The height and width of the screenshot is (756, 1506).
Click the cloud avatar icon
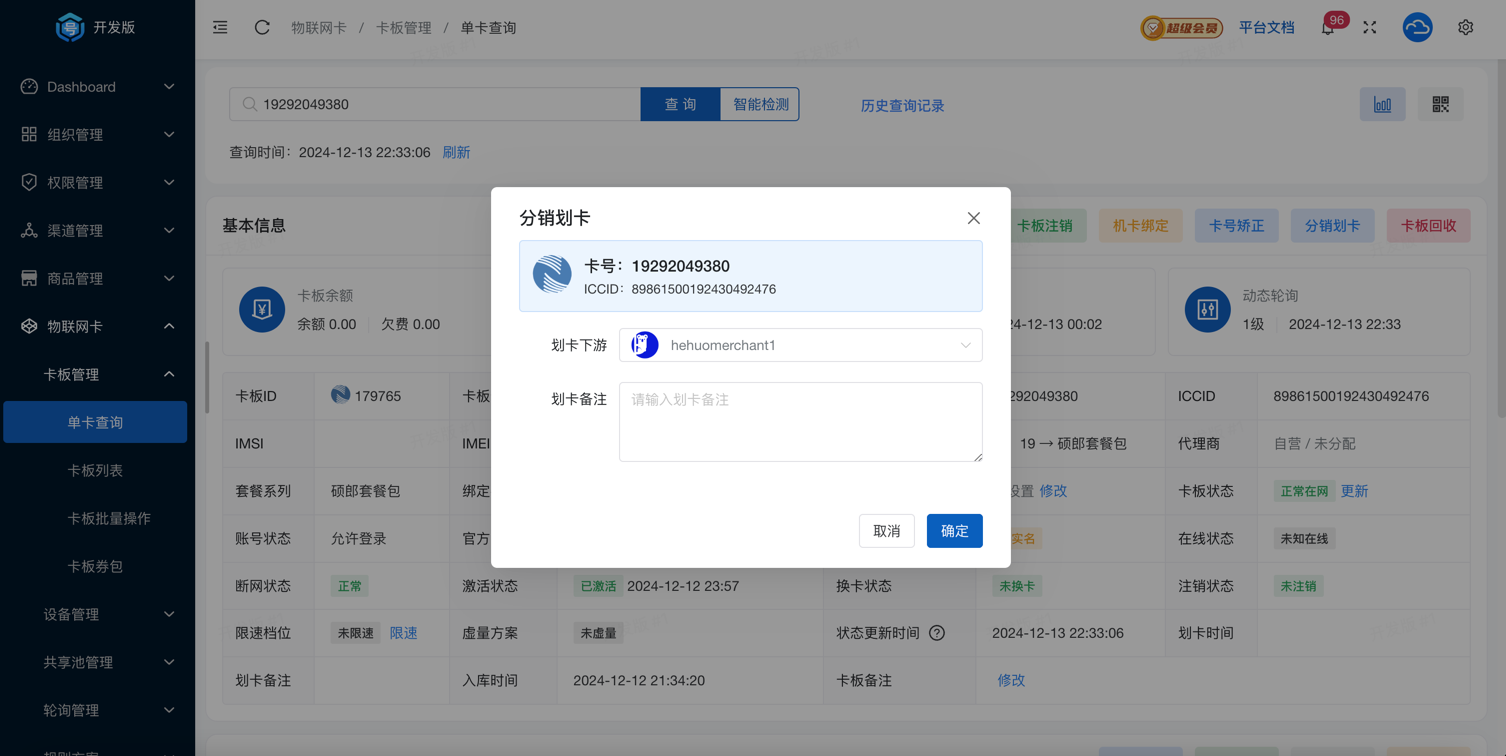pos(1417,28)
